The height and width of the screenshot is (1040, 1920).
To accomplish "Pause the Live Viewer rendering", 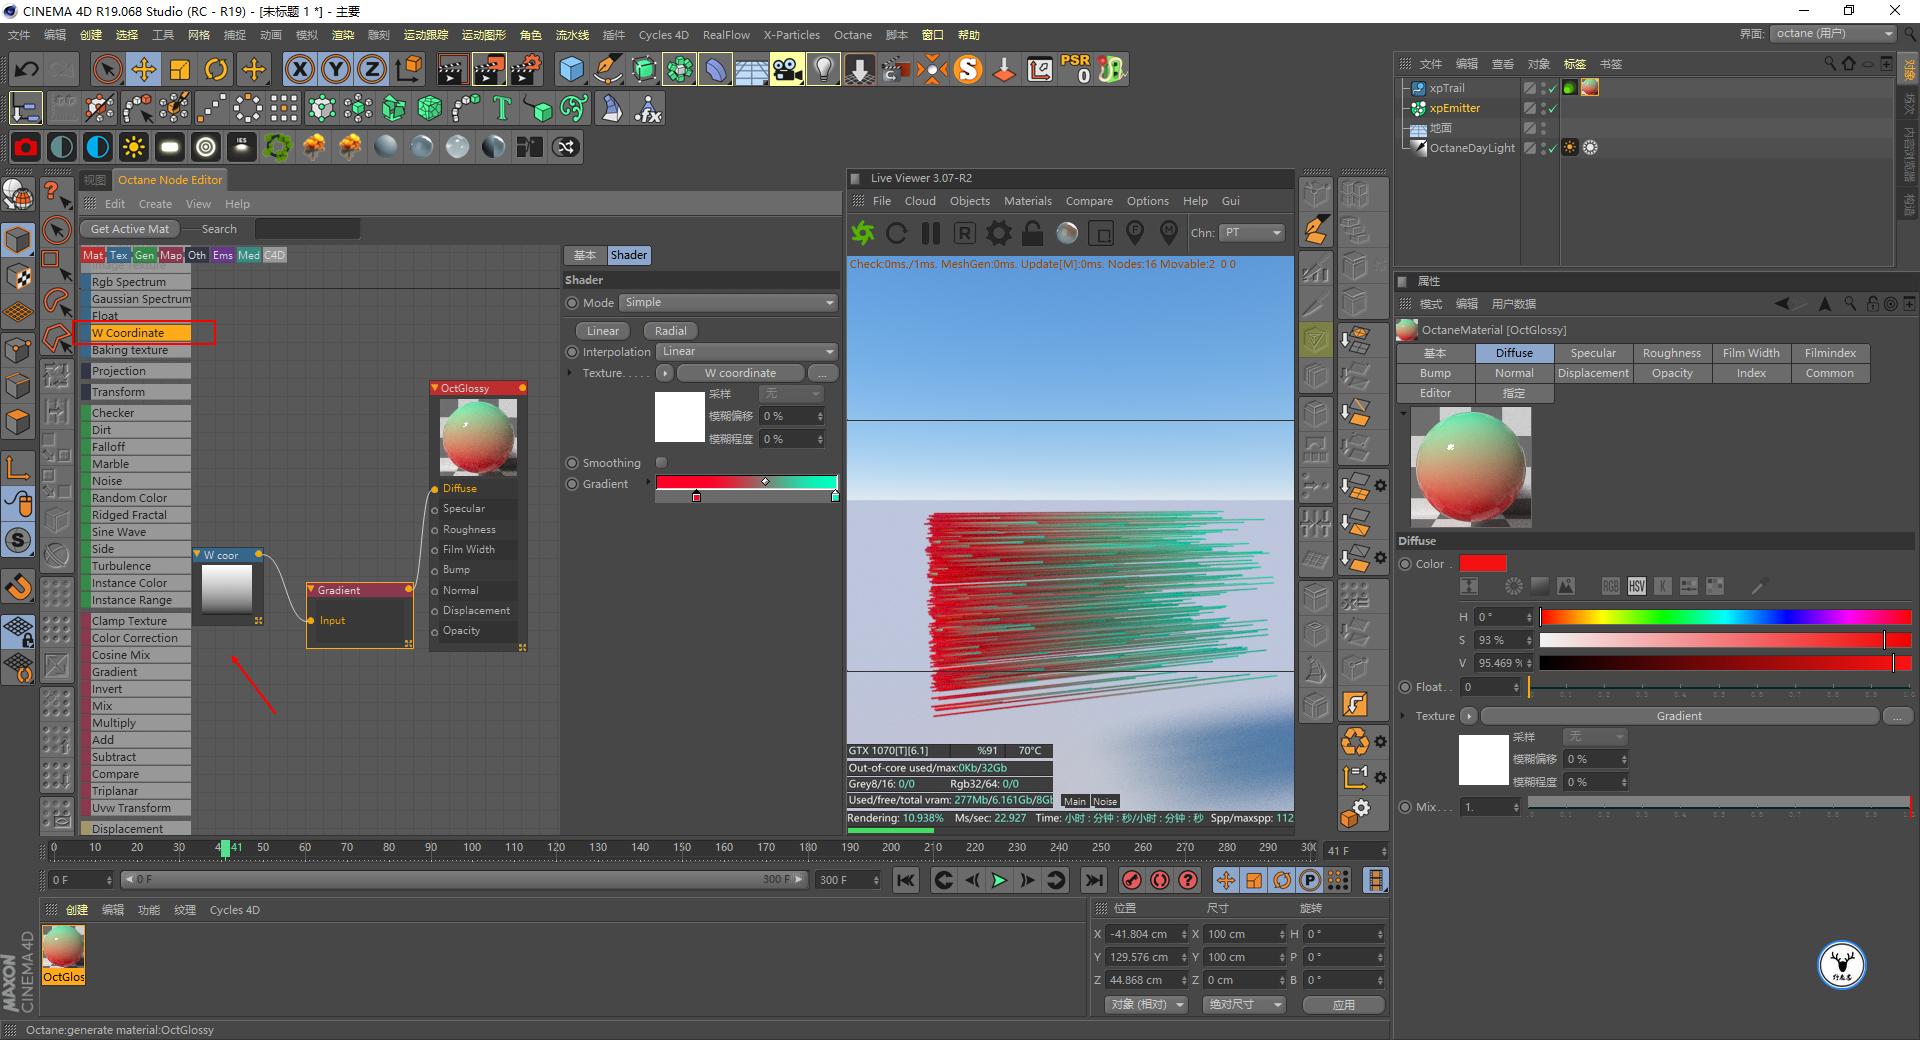I will 931,233.
